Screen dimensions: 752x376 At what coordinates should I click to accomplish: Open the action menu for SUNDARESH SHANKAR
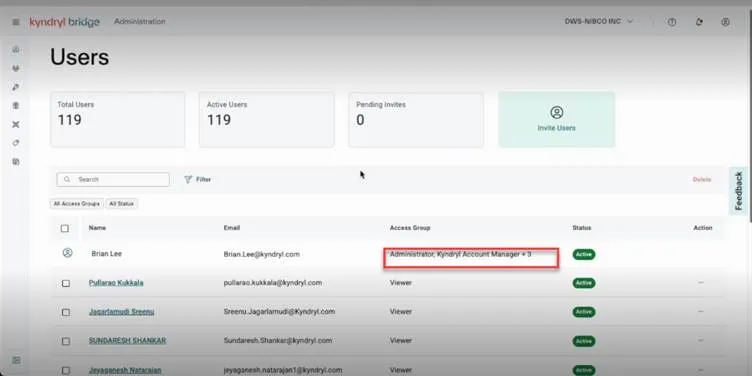coord(701,341)
